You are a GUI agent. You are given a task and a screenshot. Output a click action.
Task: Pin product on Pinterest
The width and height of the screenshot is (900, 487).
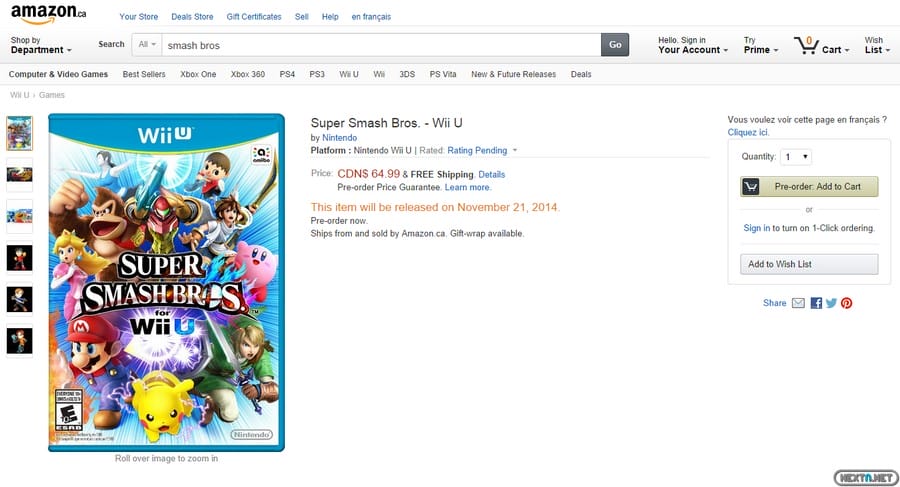847,303
